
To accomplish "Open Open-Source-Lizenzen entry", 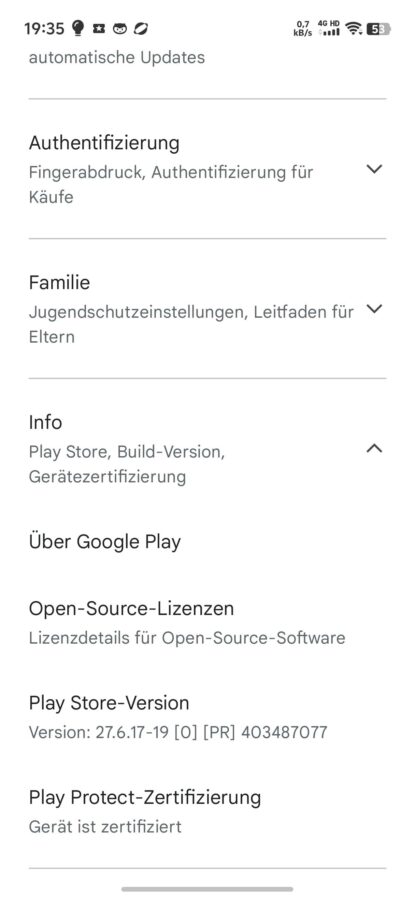I will coord(207,622).
